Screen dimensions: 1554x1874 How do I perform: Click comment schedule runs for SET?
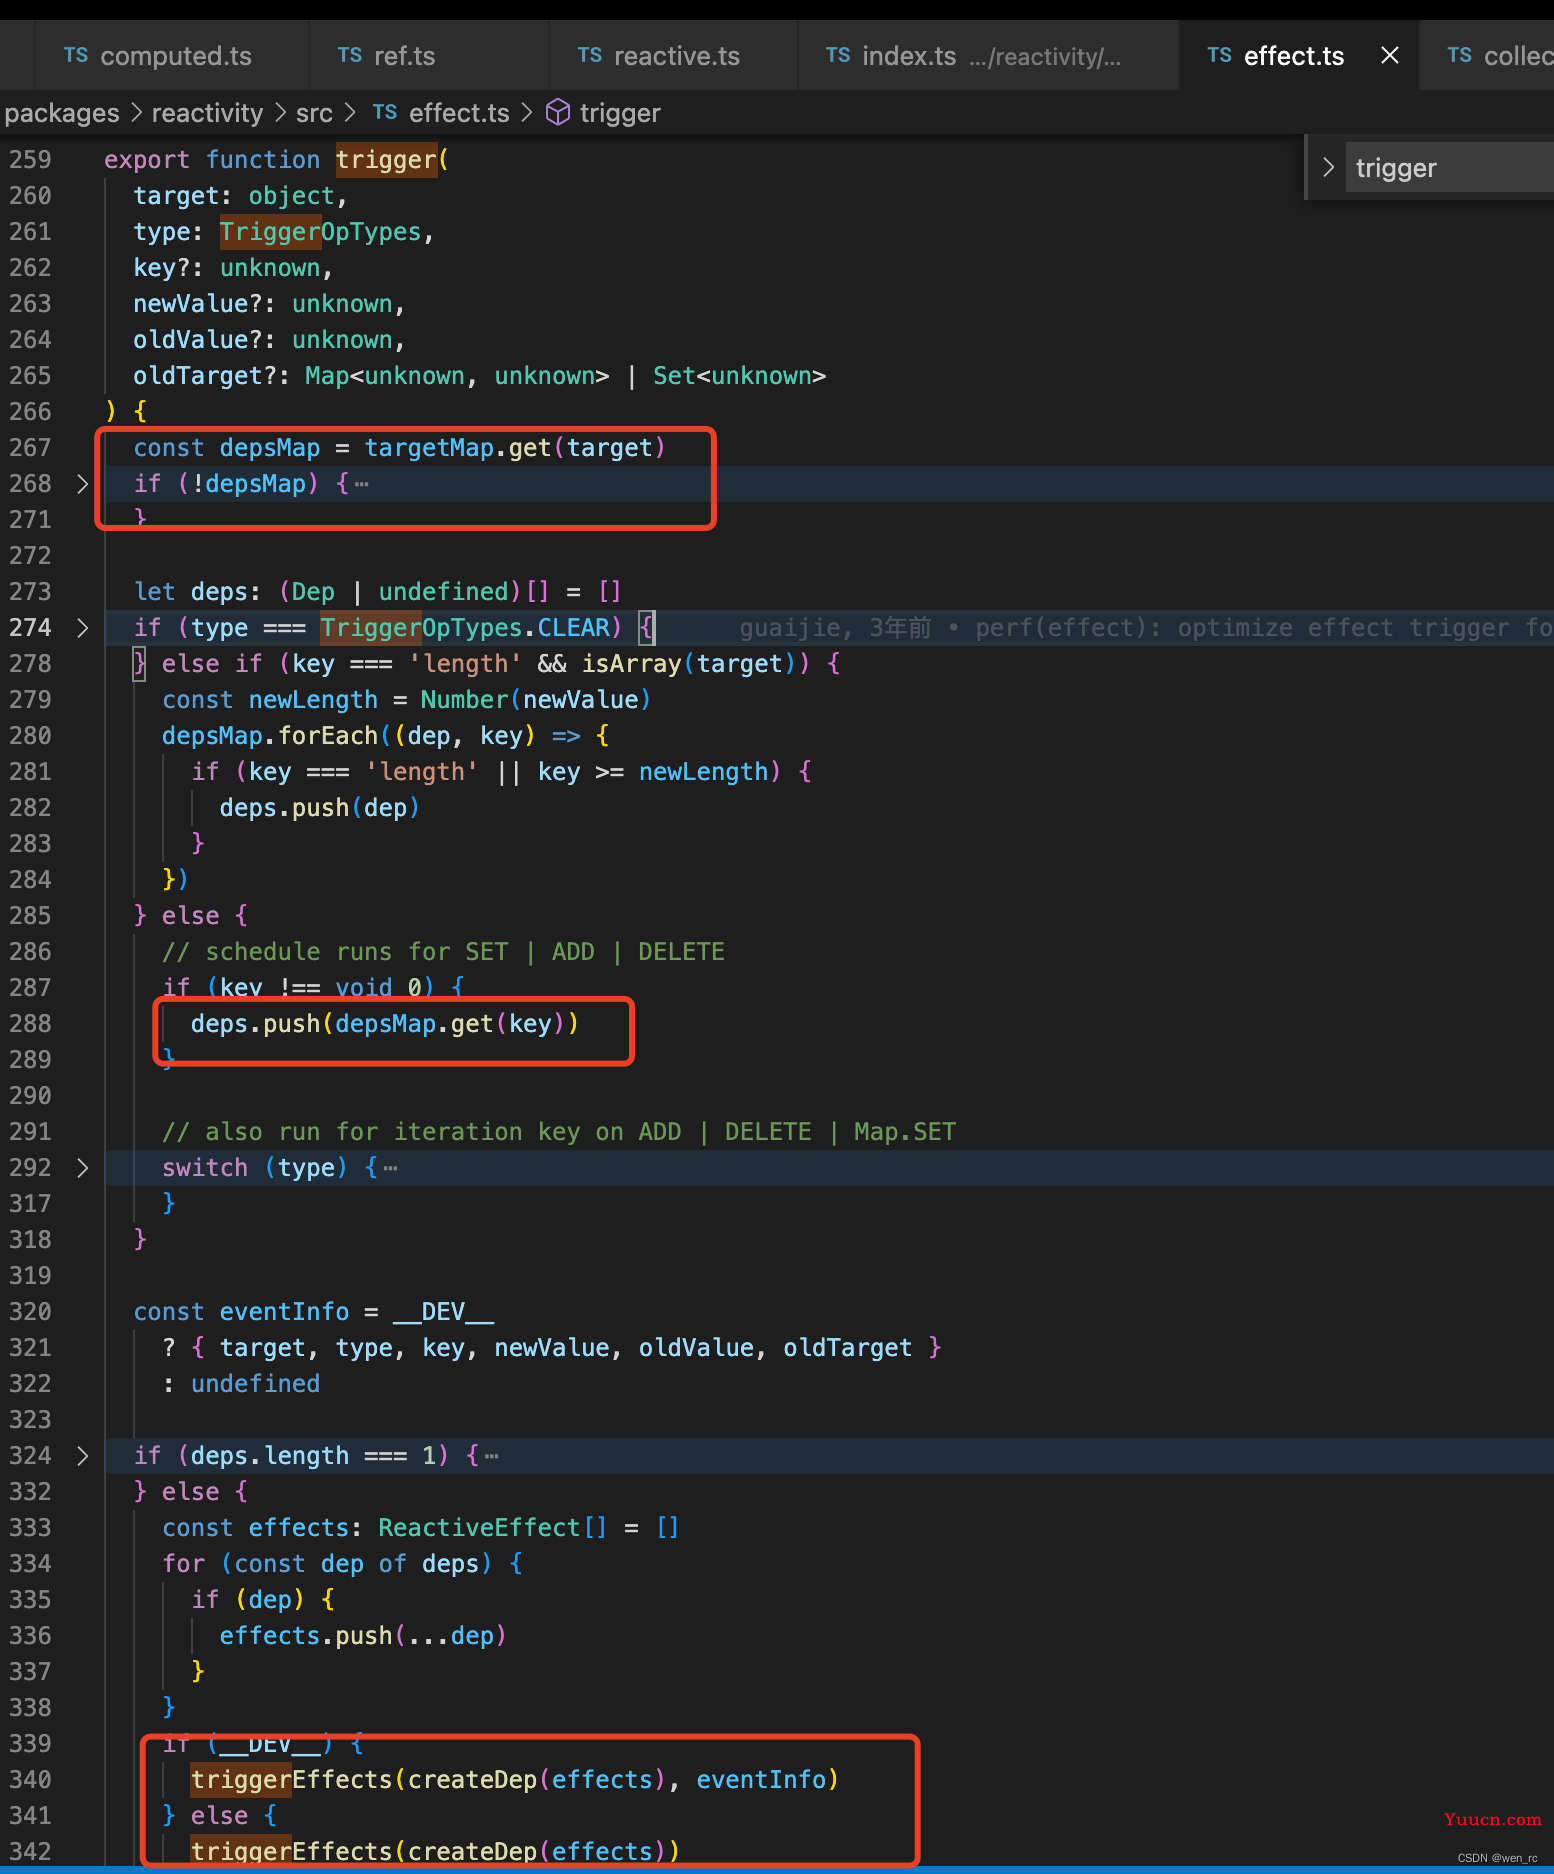tap(443, 952)
